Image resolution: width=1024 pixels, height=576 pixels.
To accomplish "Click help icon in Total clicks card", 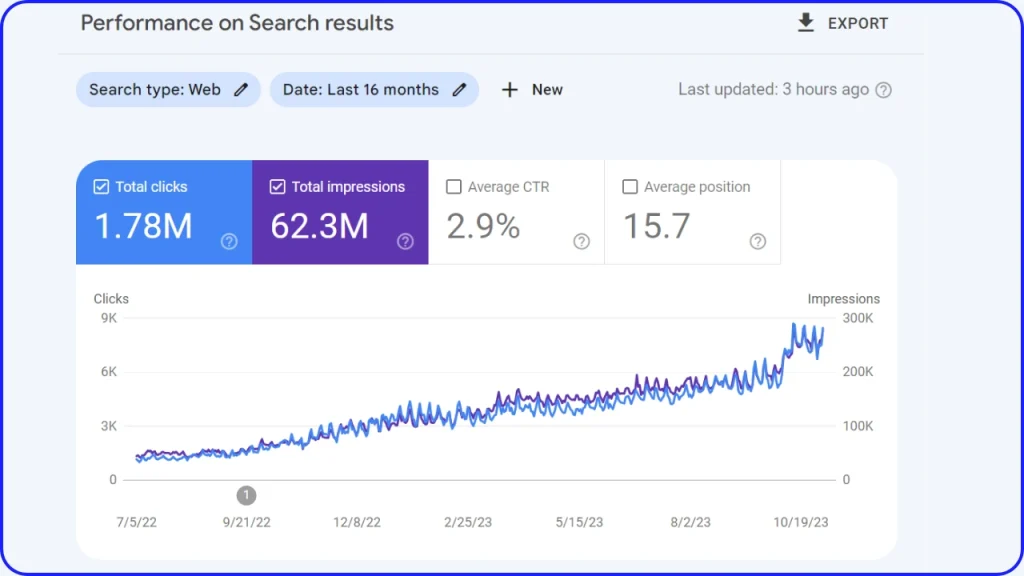I will [229, 241].
